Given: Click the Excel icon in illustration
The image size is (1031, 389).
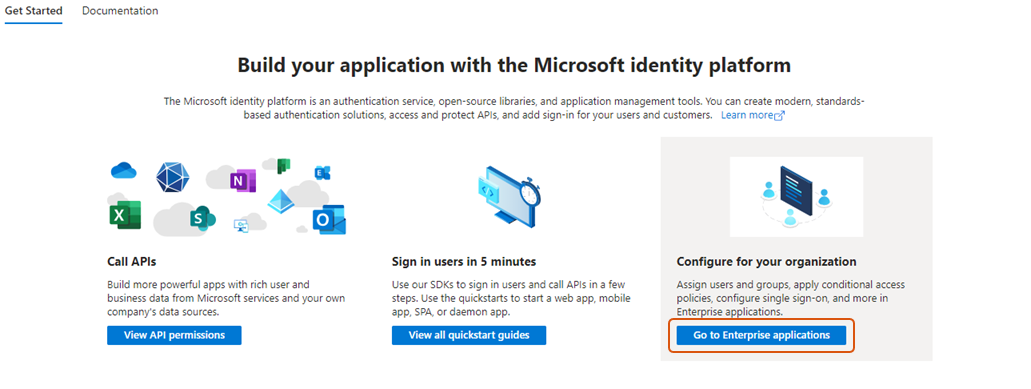Looking at the screenshot, I should [125, 215].
